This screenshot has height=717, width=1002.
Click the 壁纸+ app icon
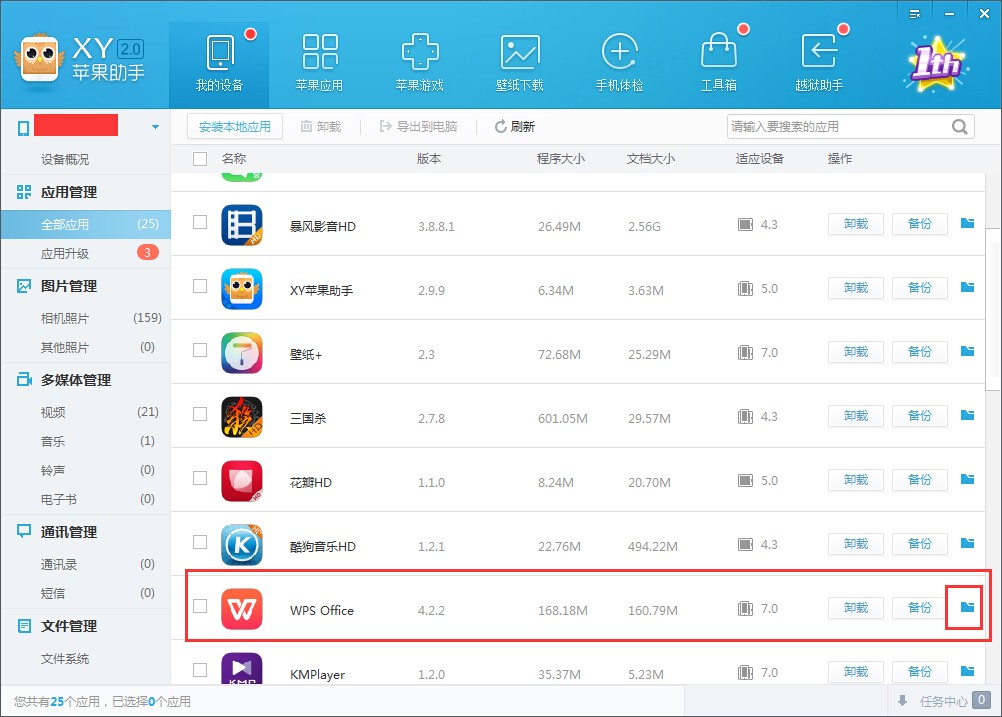[x=242, y=353]
